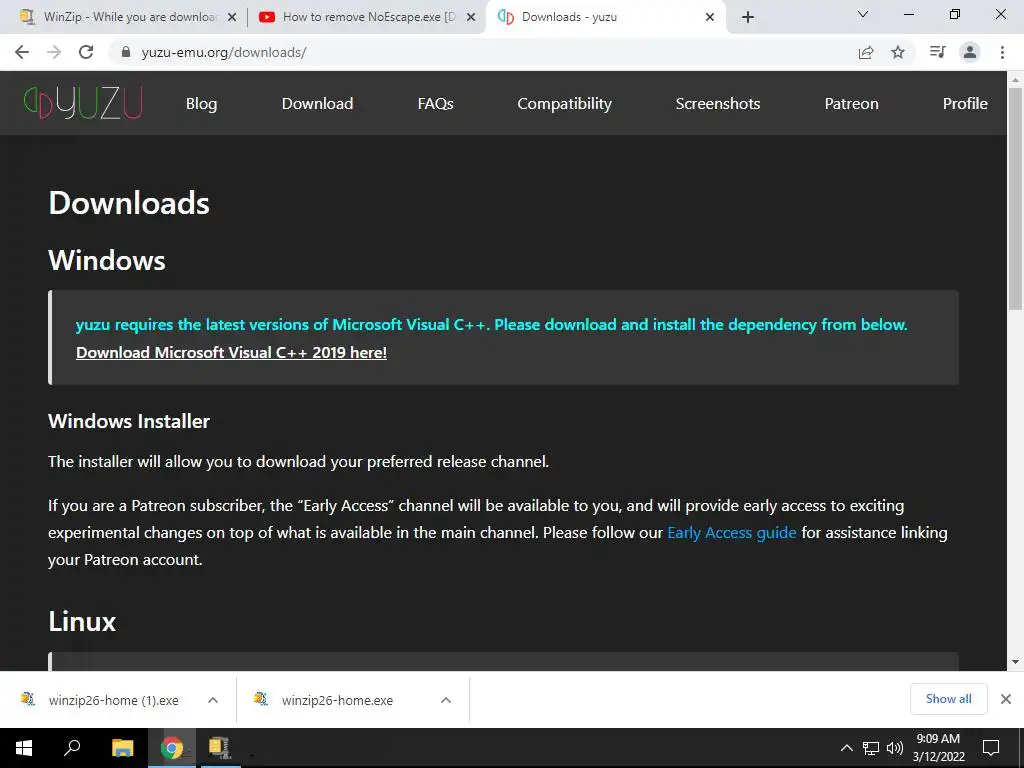Viewport: 1024px width, 768px height.
Task: Go to FAQs in the site navigation
Action: pyautogui.click(x=436, y=103)
